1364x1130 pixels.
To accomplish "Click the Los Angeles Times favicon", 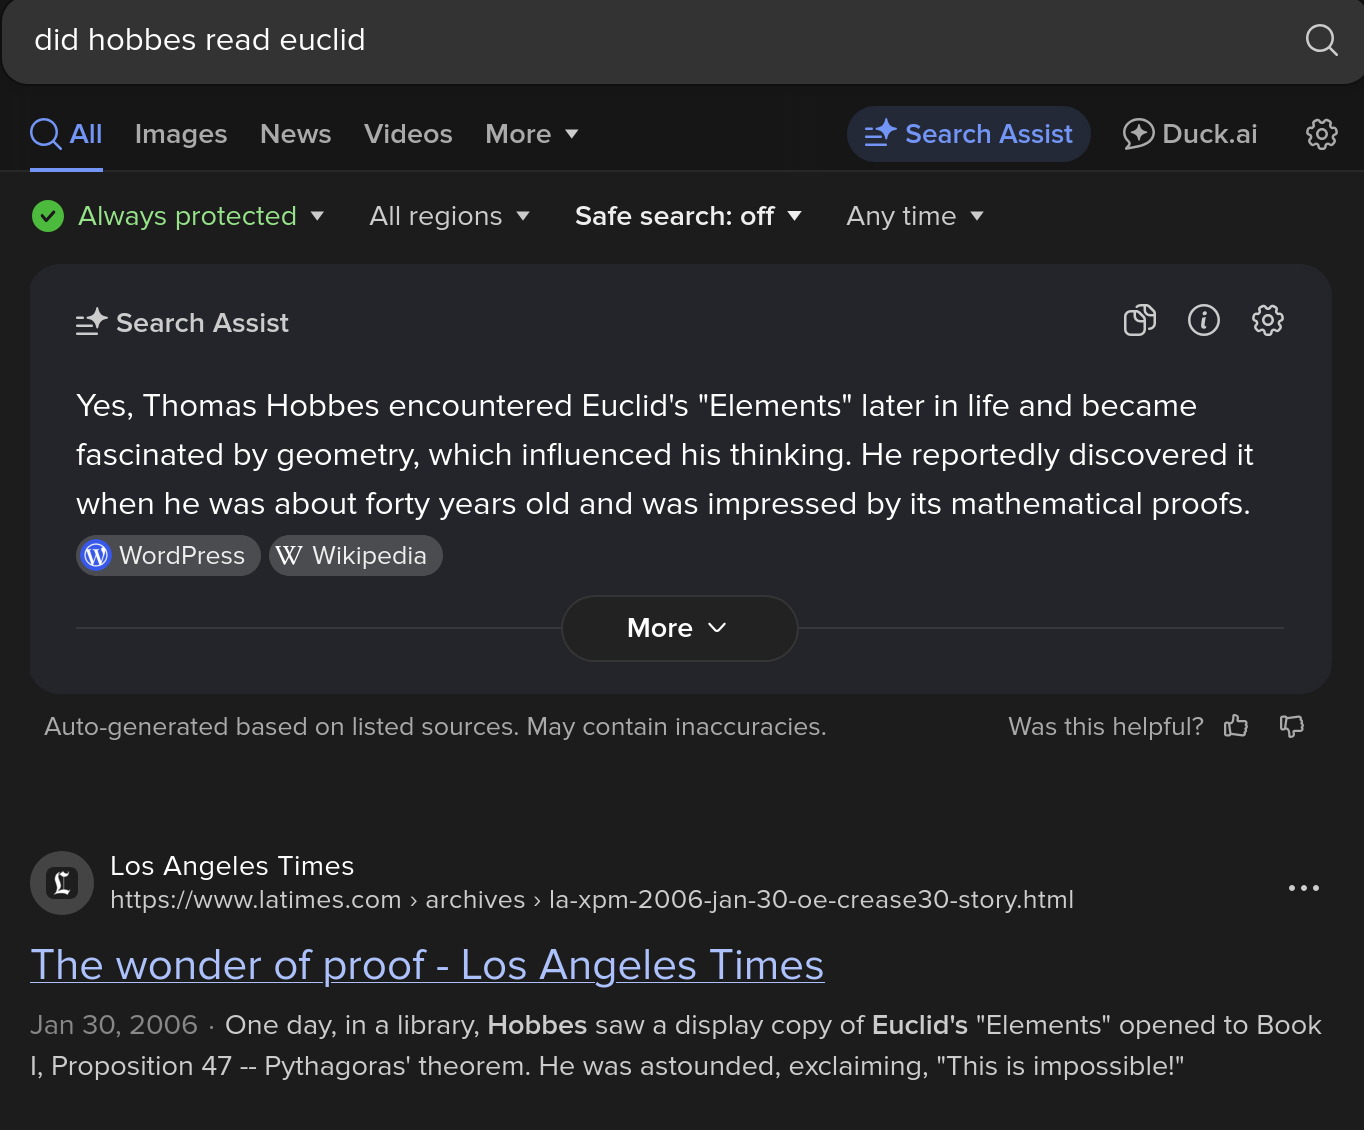I will 62,883.
